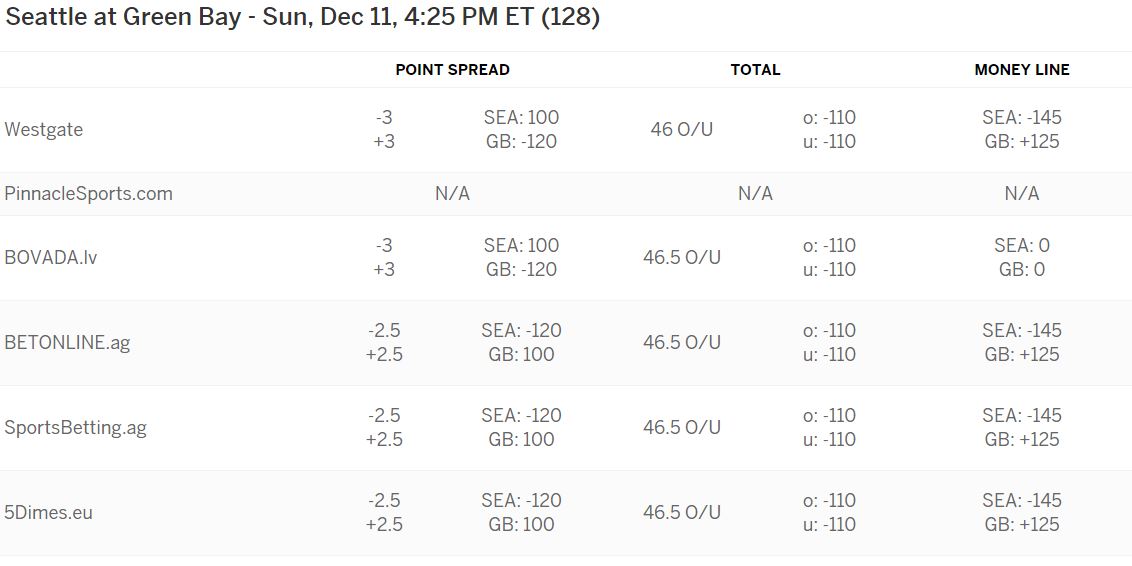Screen dimensions: 1132x566
Task: Click the POINT SPREAD column header
Action: pyautogui.click(x=453, y=70)
